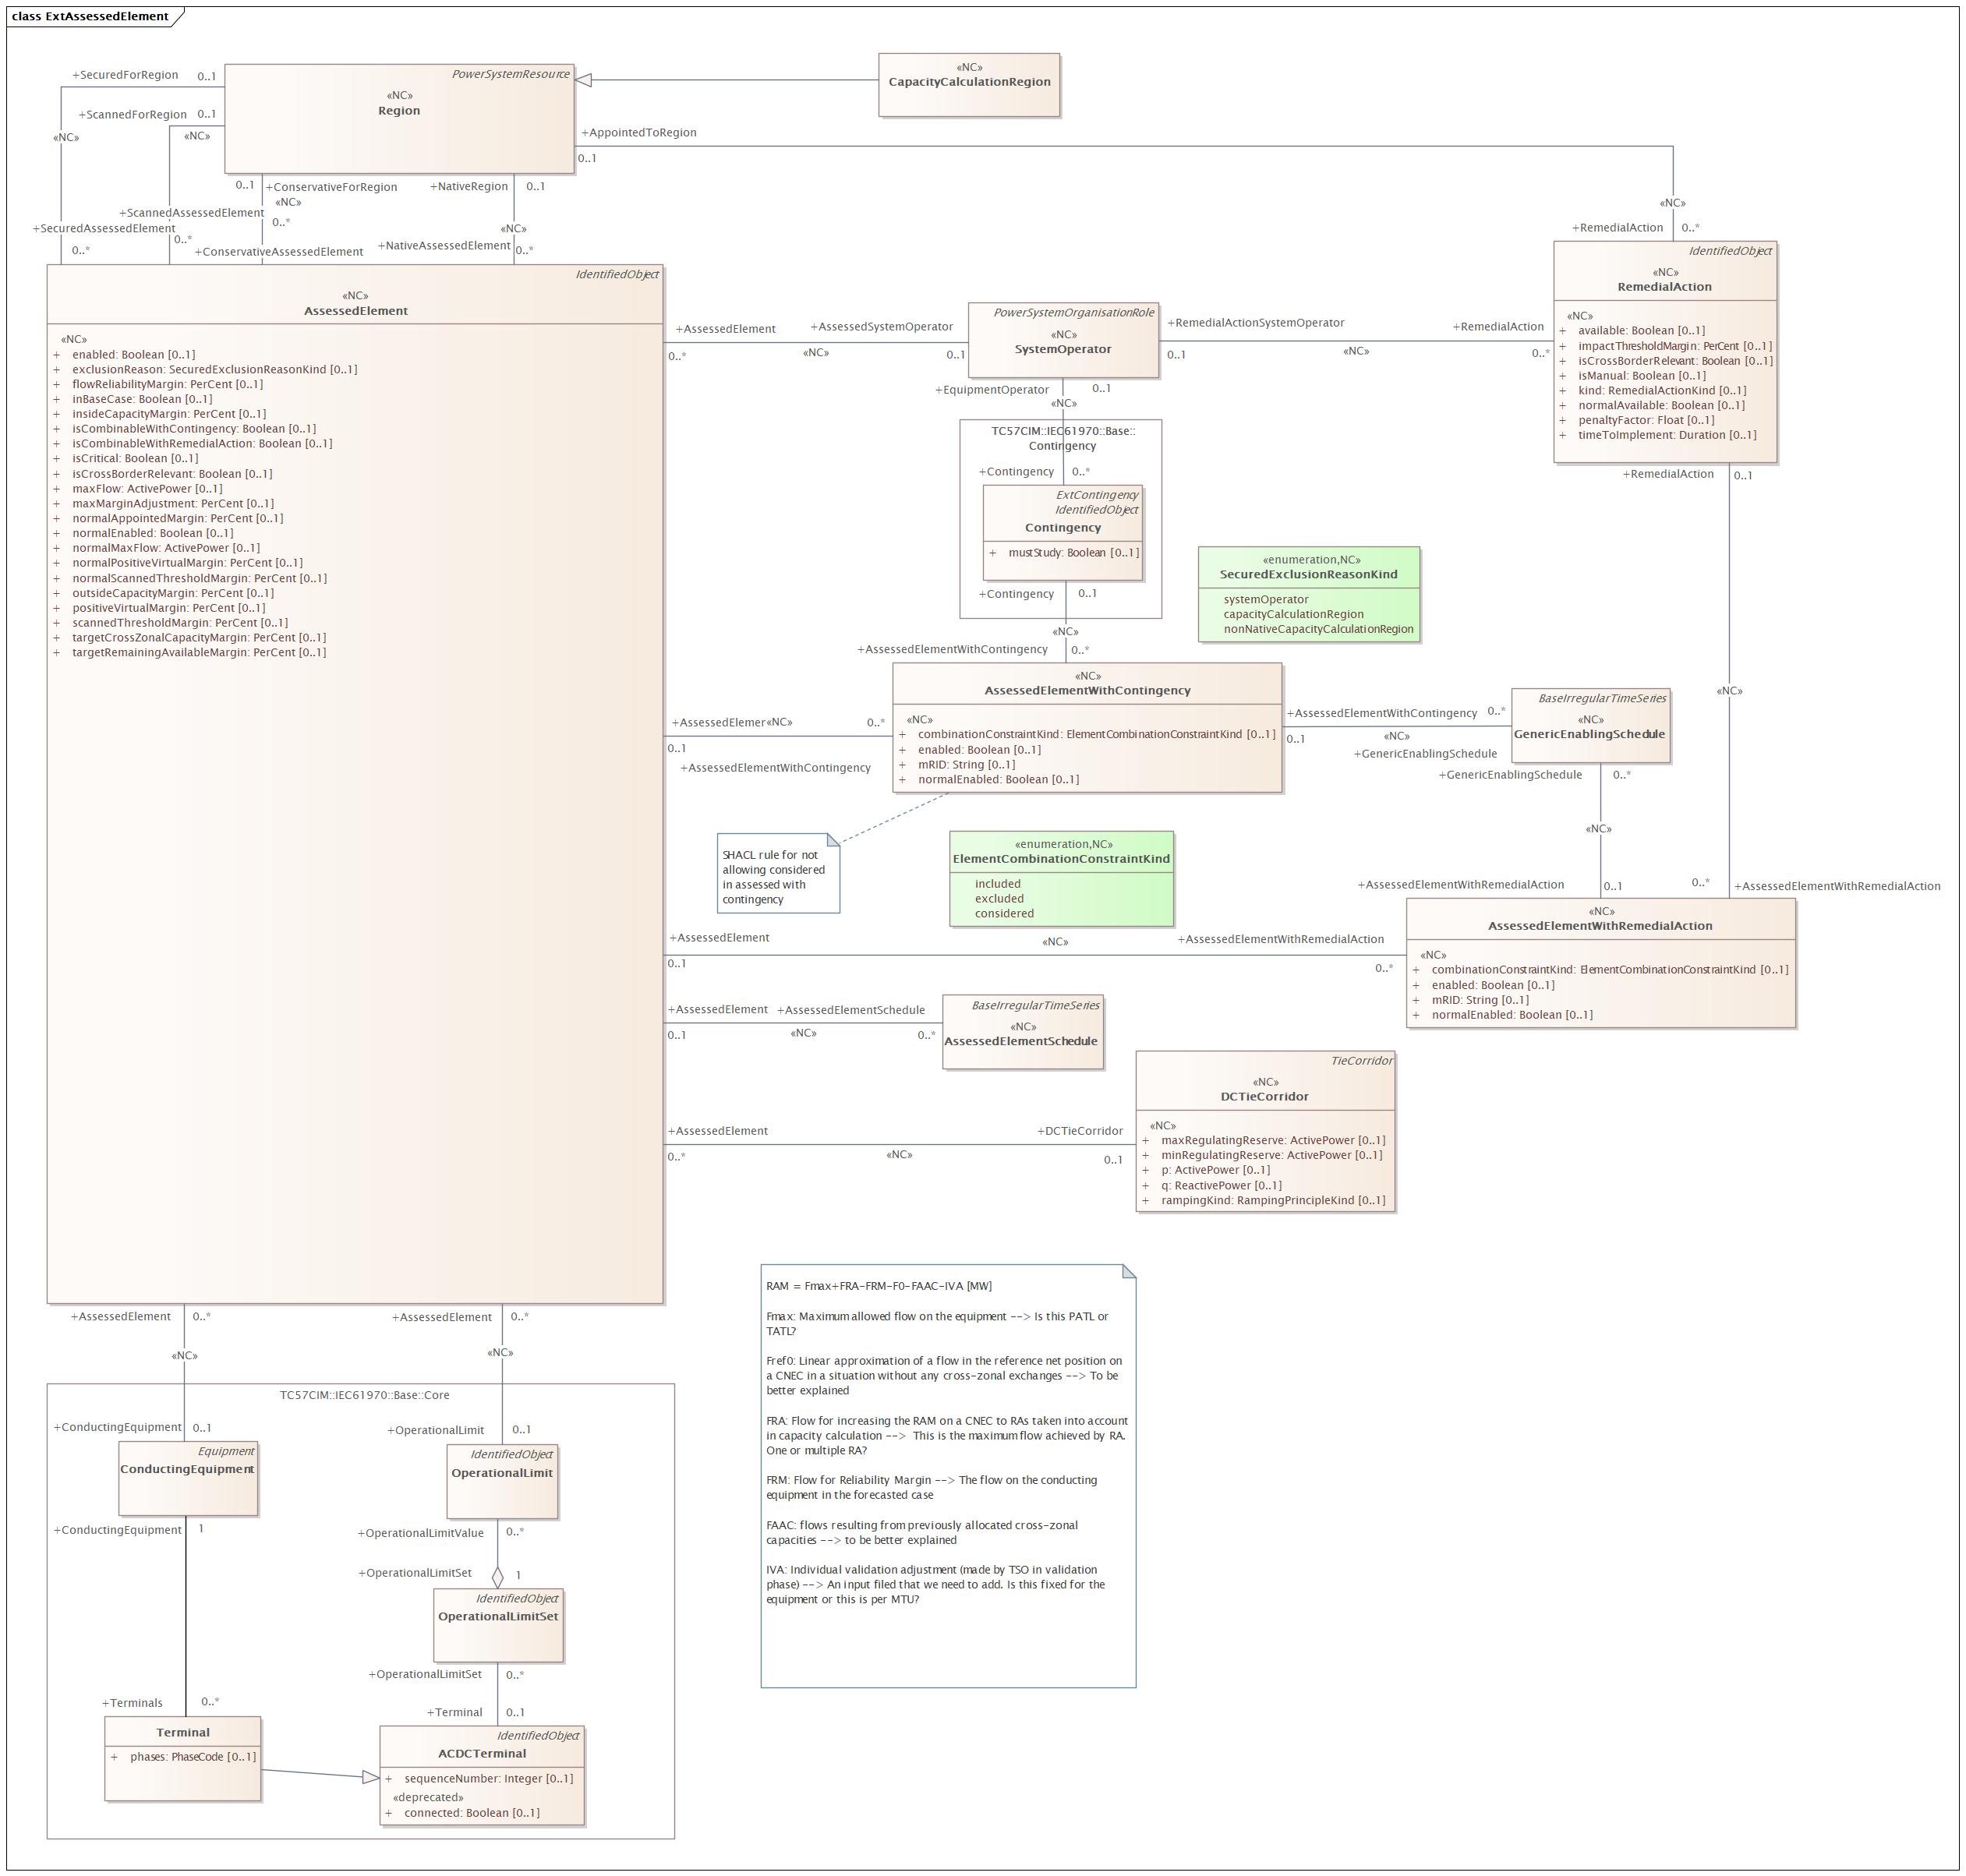
Task: Click the AssessedElementSchedule class box
Action: tap(1022, 1033)
